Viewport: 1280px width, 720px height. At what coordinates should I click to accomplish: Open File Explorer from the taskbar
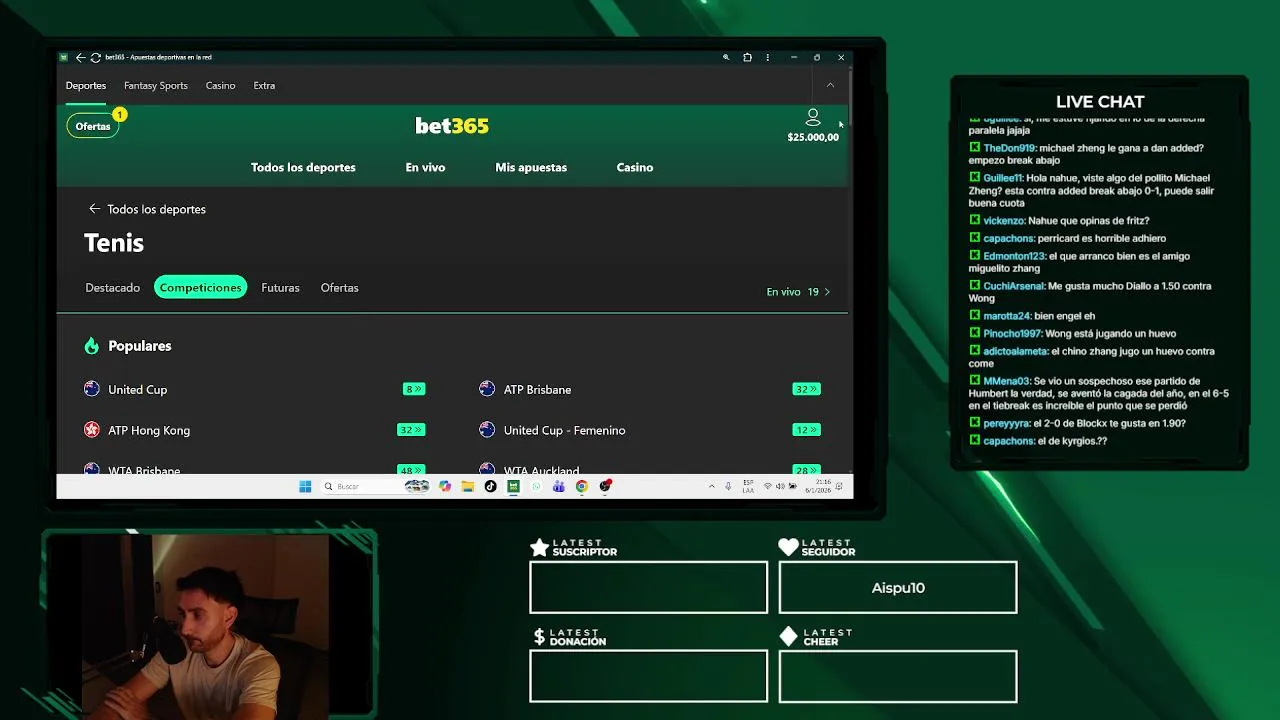pos(467,486)
